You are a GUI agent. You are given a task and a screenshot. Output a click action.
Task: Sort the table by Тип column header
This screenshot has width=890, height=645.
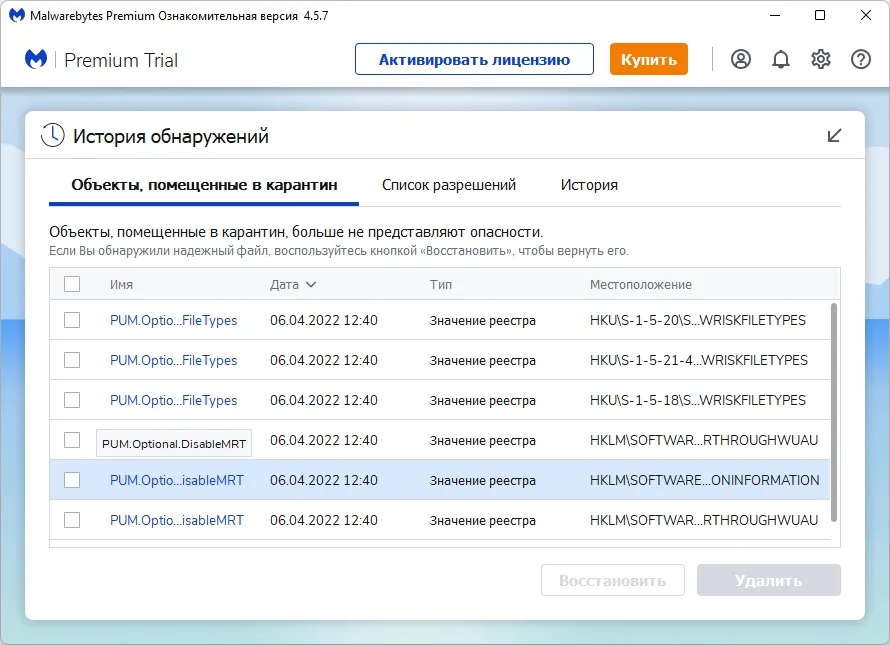click(x=440, y=284)
